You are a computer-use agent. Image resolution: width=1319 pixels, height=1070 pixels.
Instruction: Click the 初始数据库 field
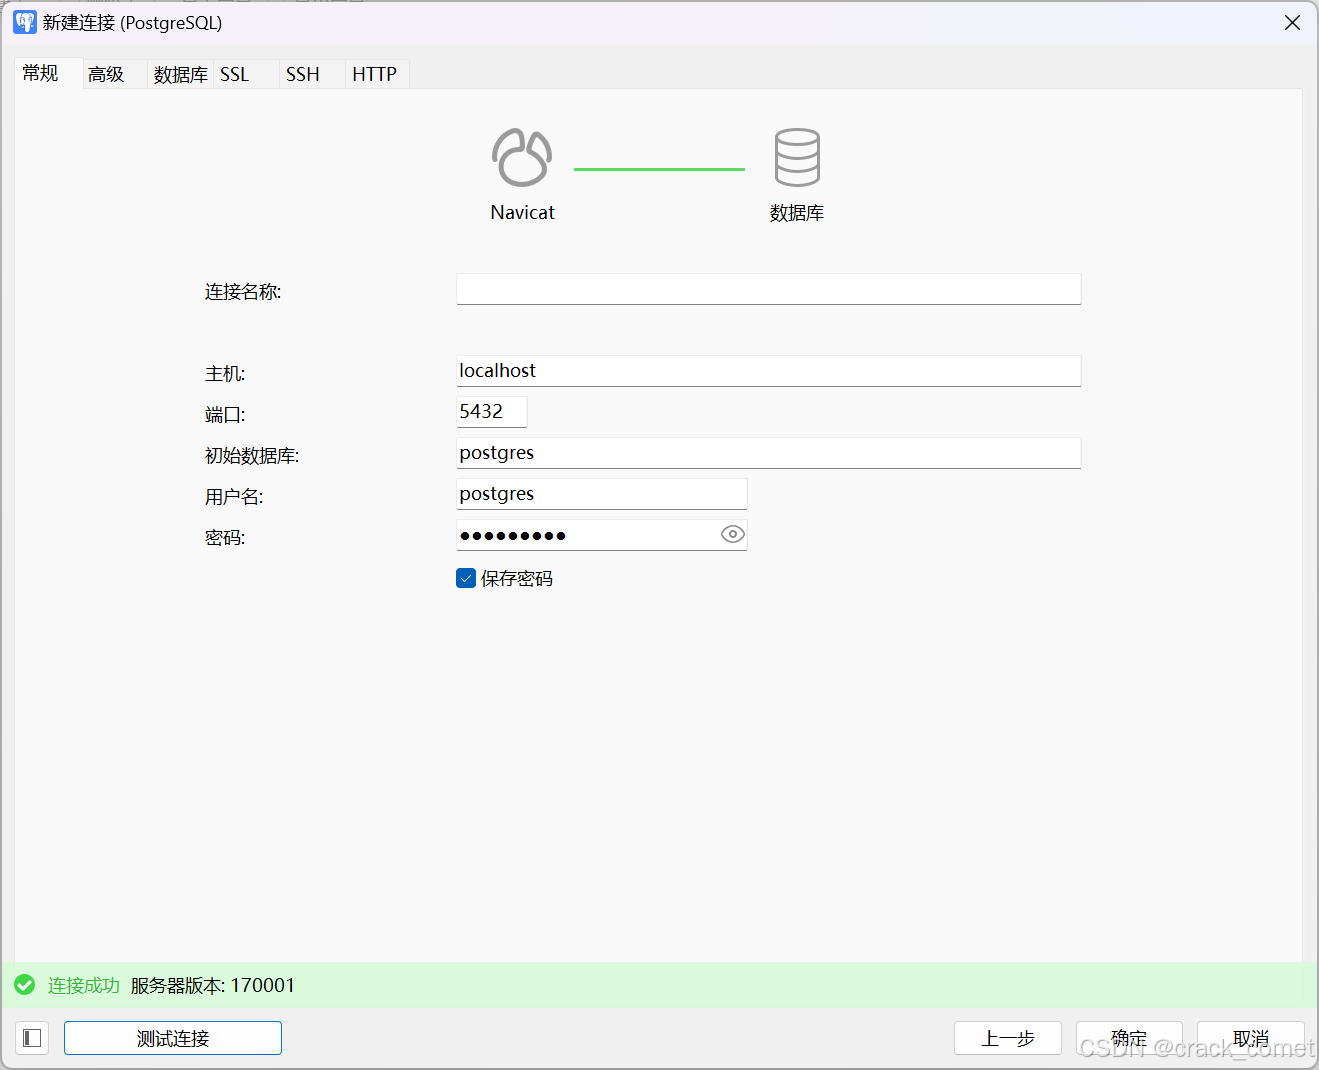pyautogui.click(x=769, y=453)
